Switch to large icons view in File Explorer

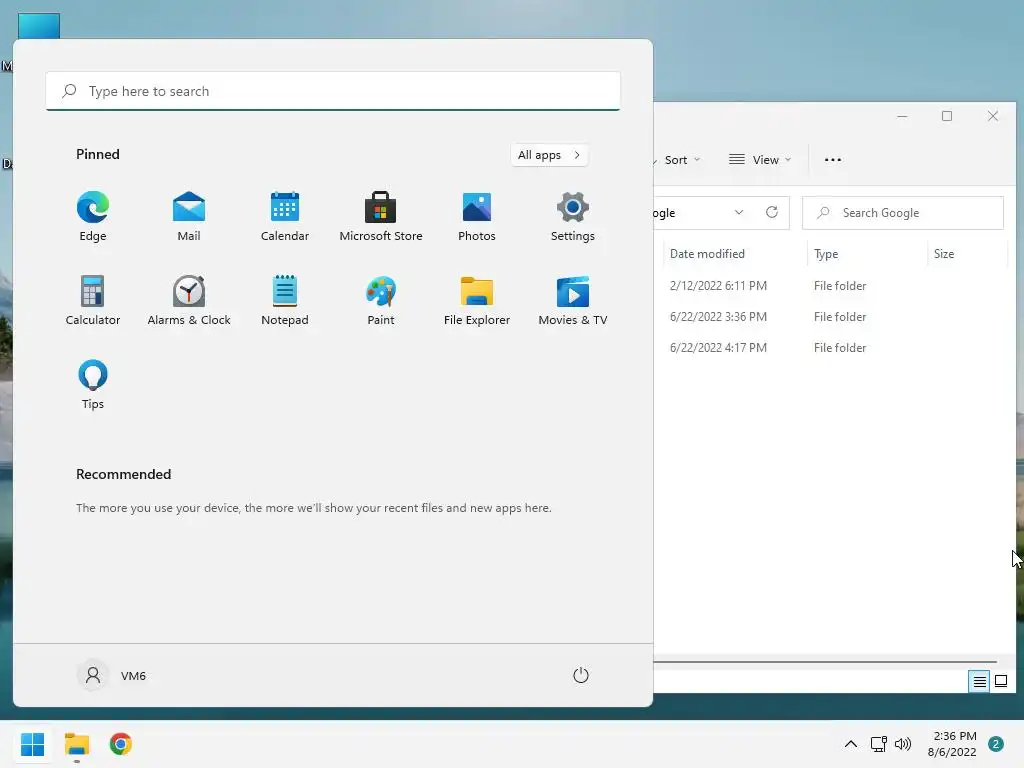pos(1000,681)
